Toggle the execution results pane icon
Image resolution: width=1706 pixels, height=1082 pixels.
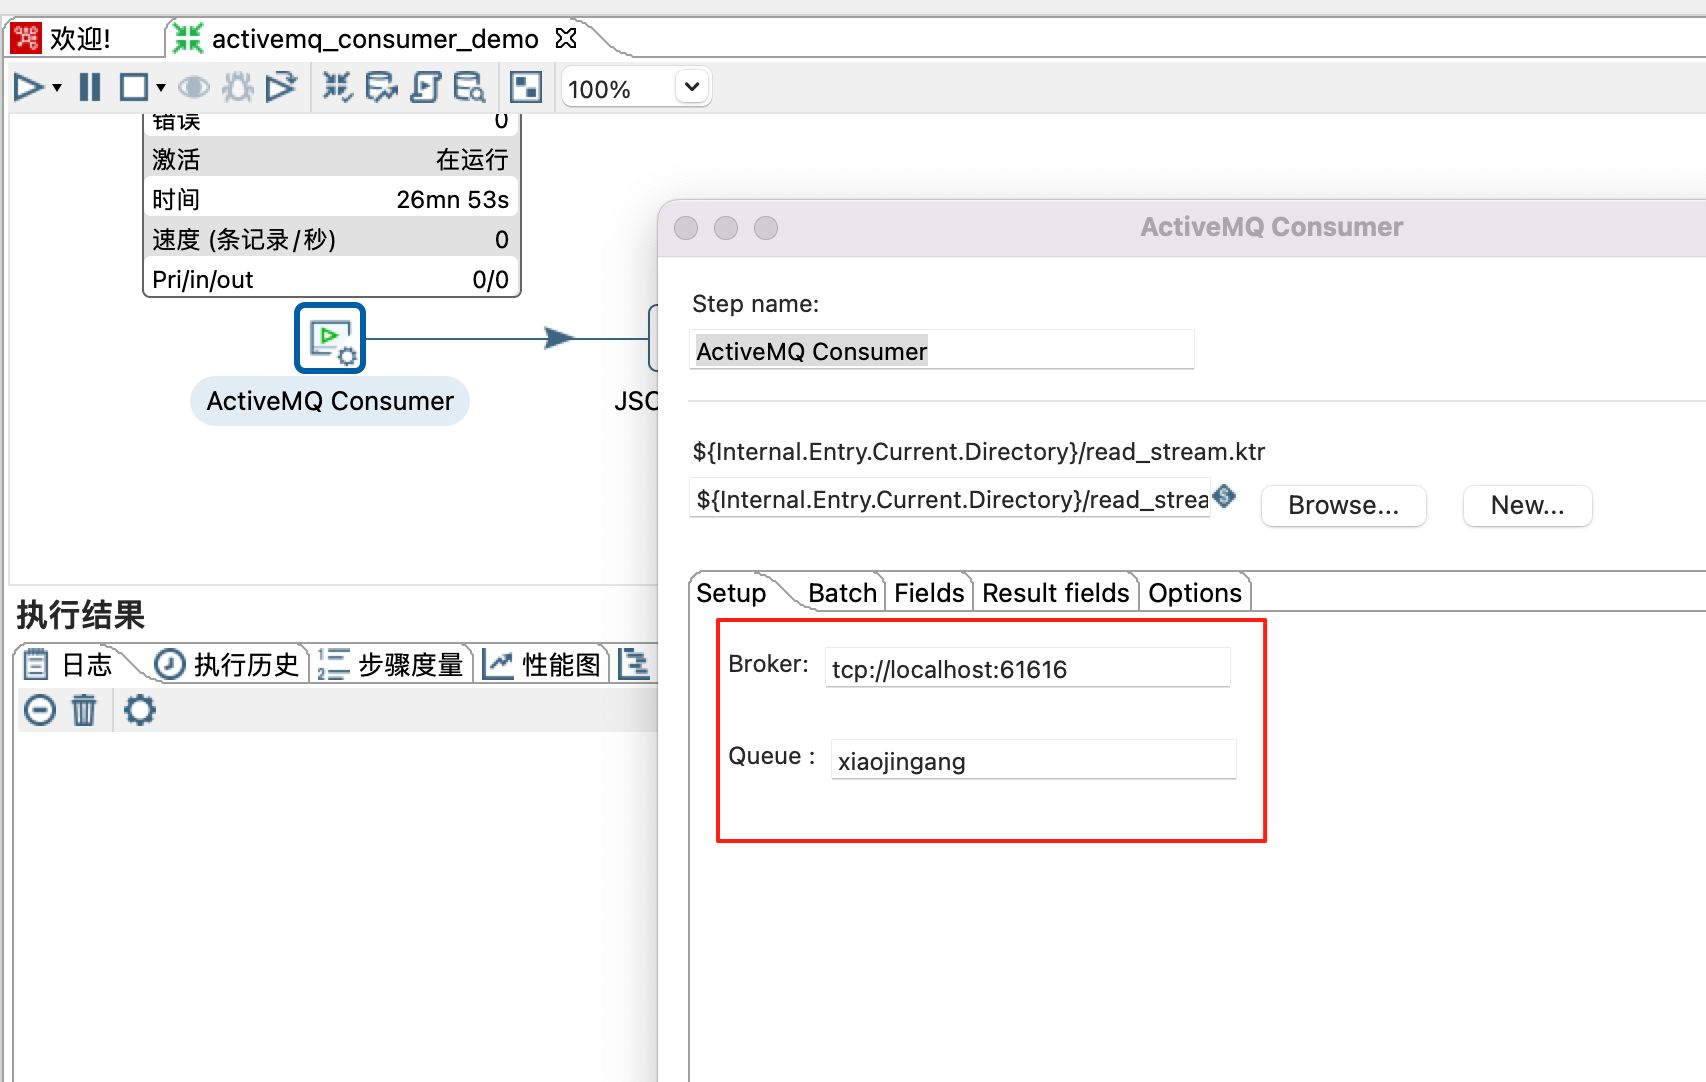pos(526,88)
